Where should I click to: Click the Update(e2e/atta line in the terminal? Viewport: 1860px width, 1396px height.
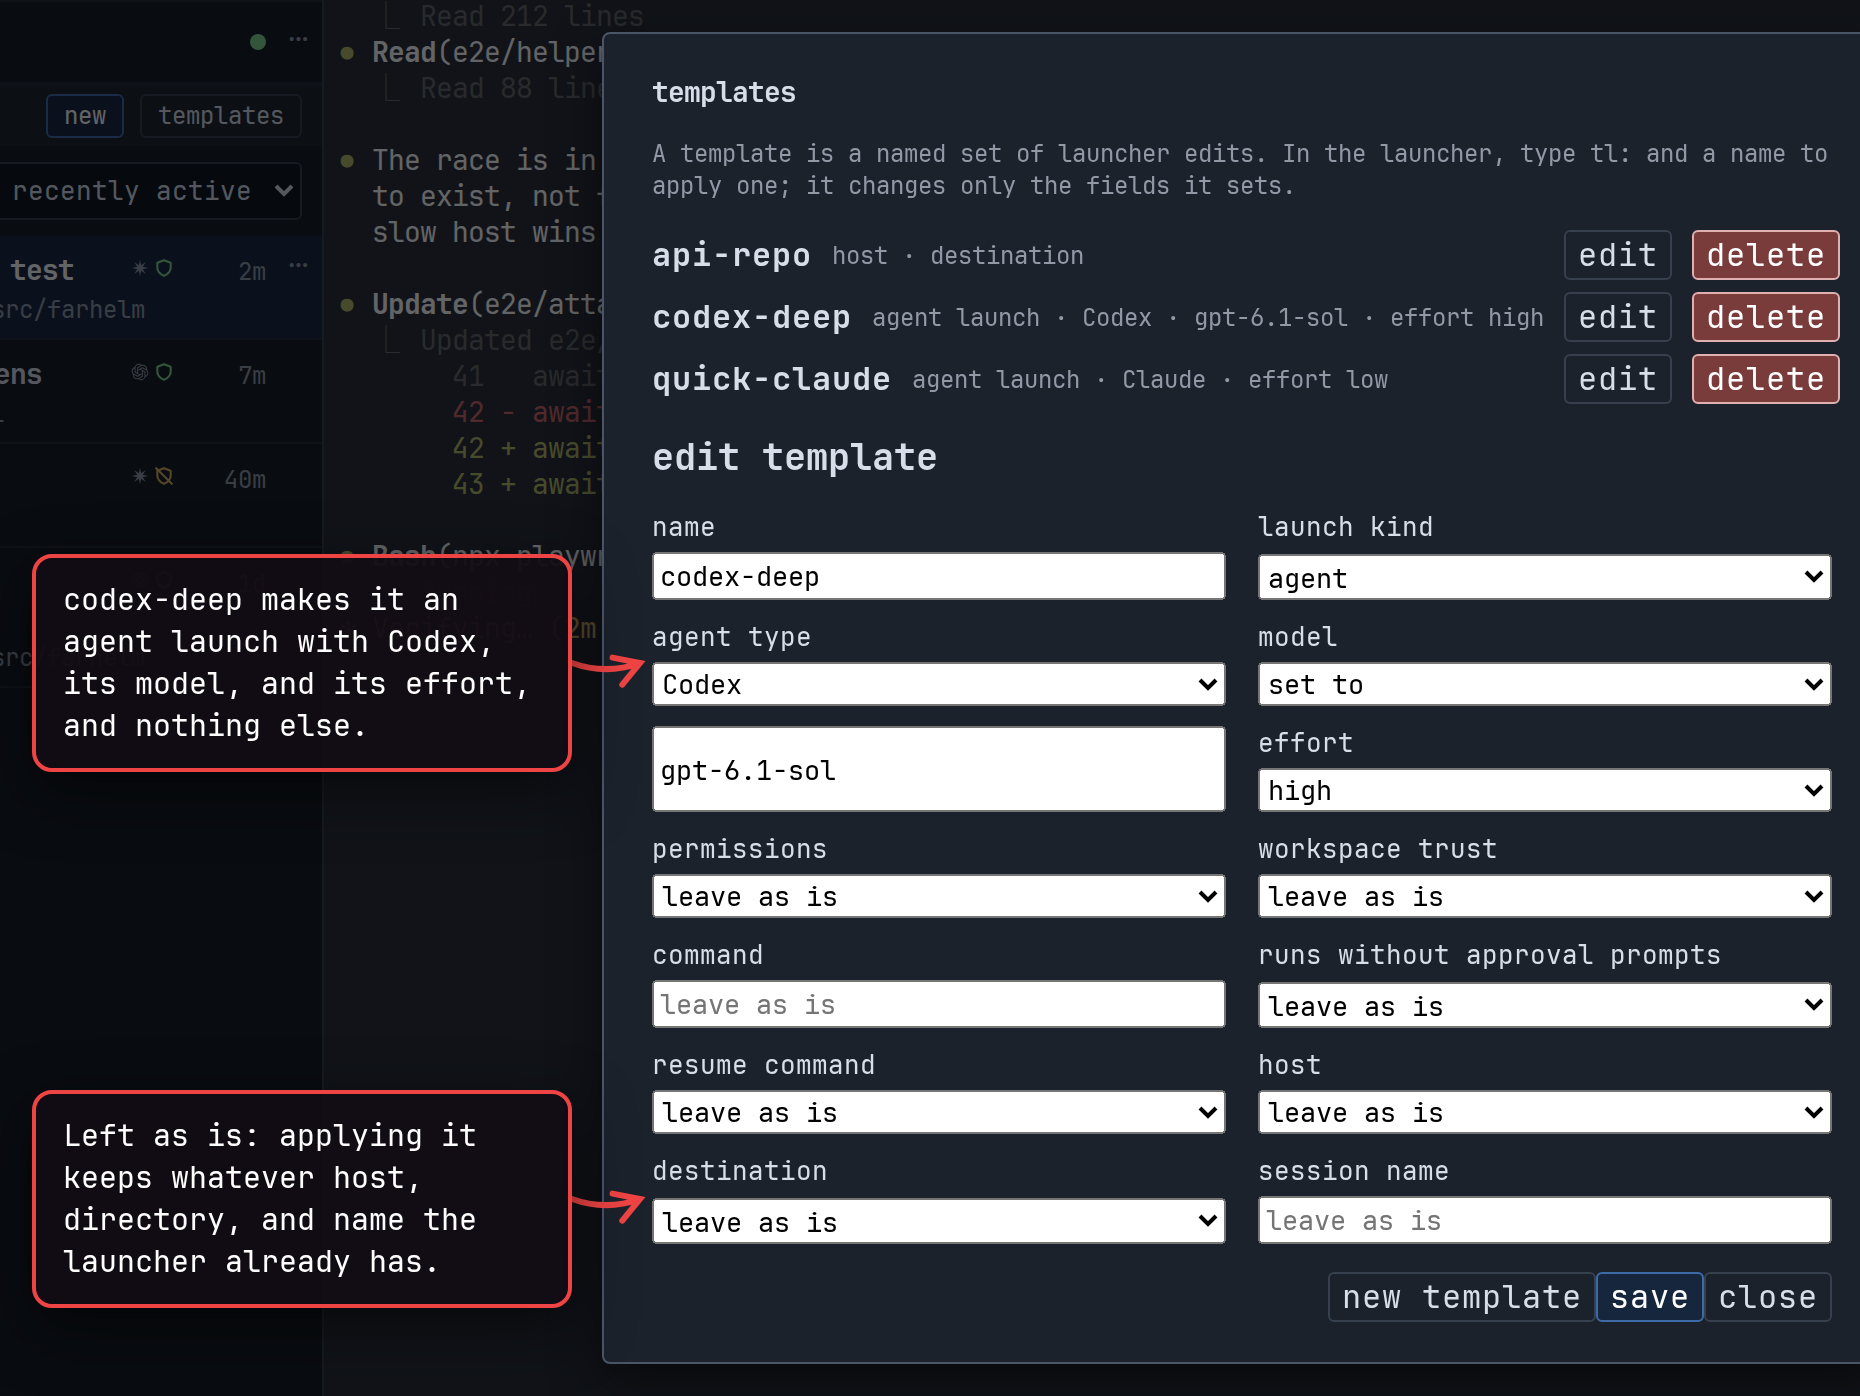coord(487,304)
